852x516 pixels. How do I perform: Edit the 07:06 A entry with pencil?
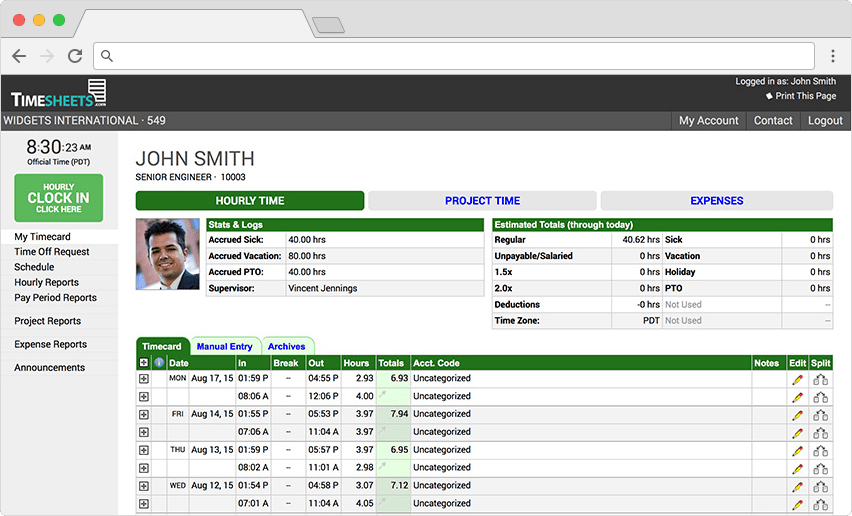click(797, 433)
